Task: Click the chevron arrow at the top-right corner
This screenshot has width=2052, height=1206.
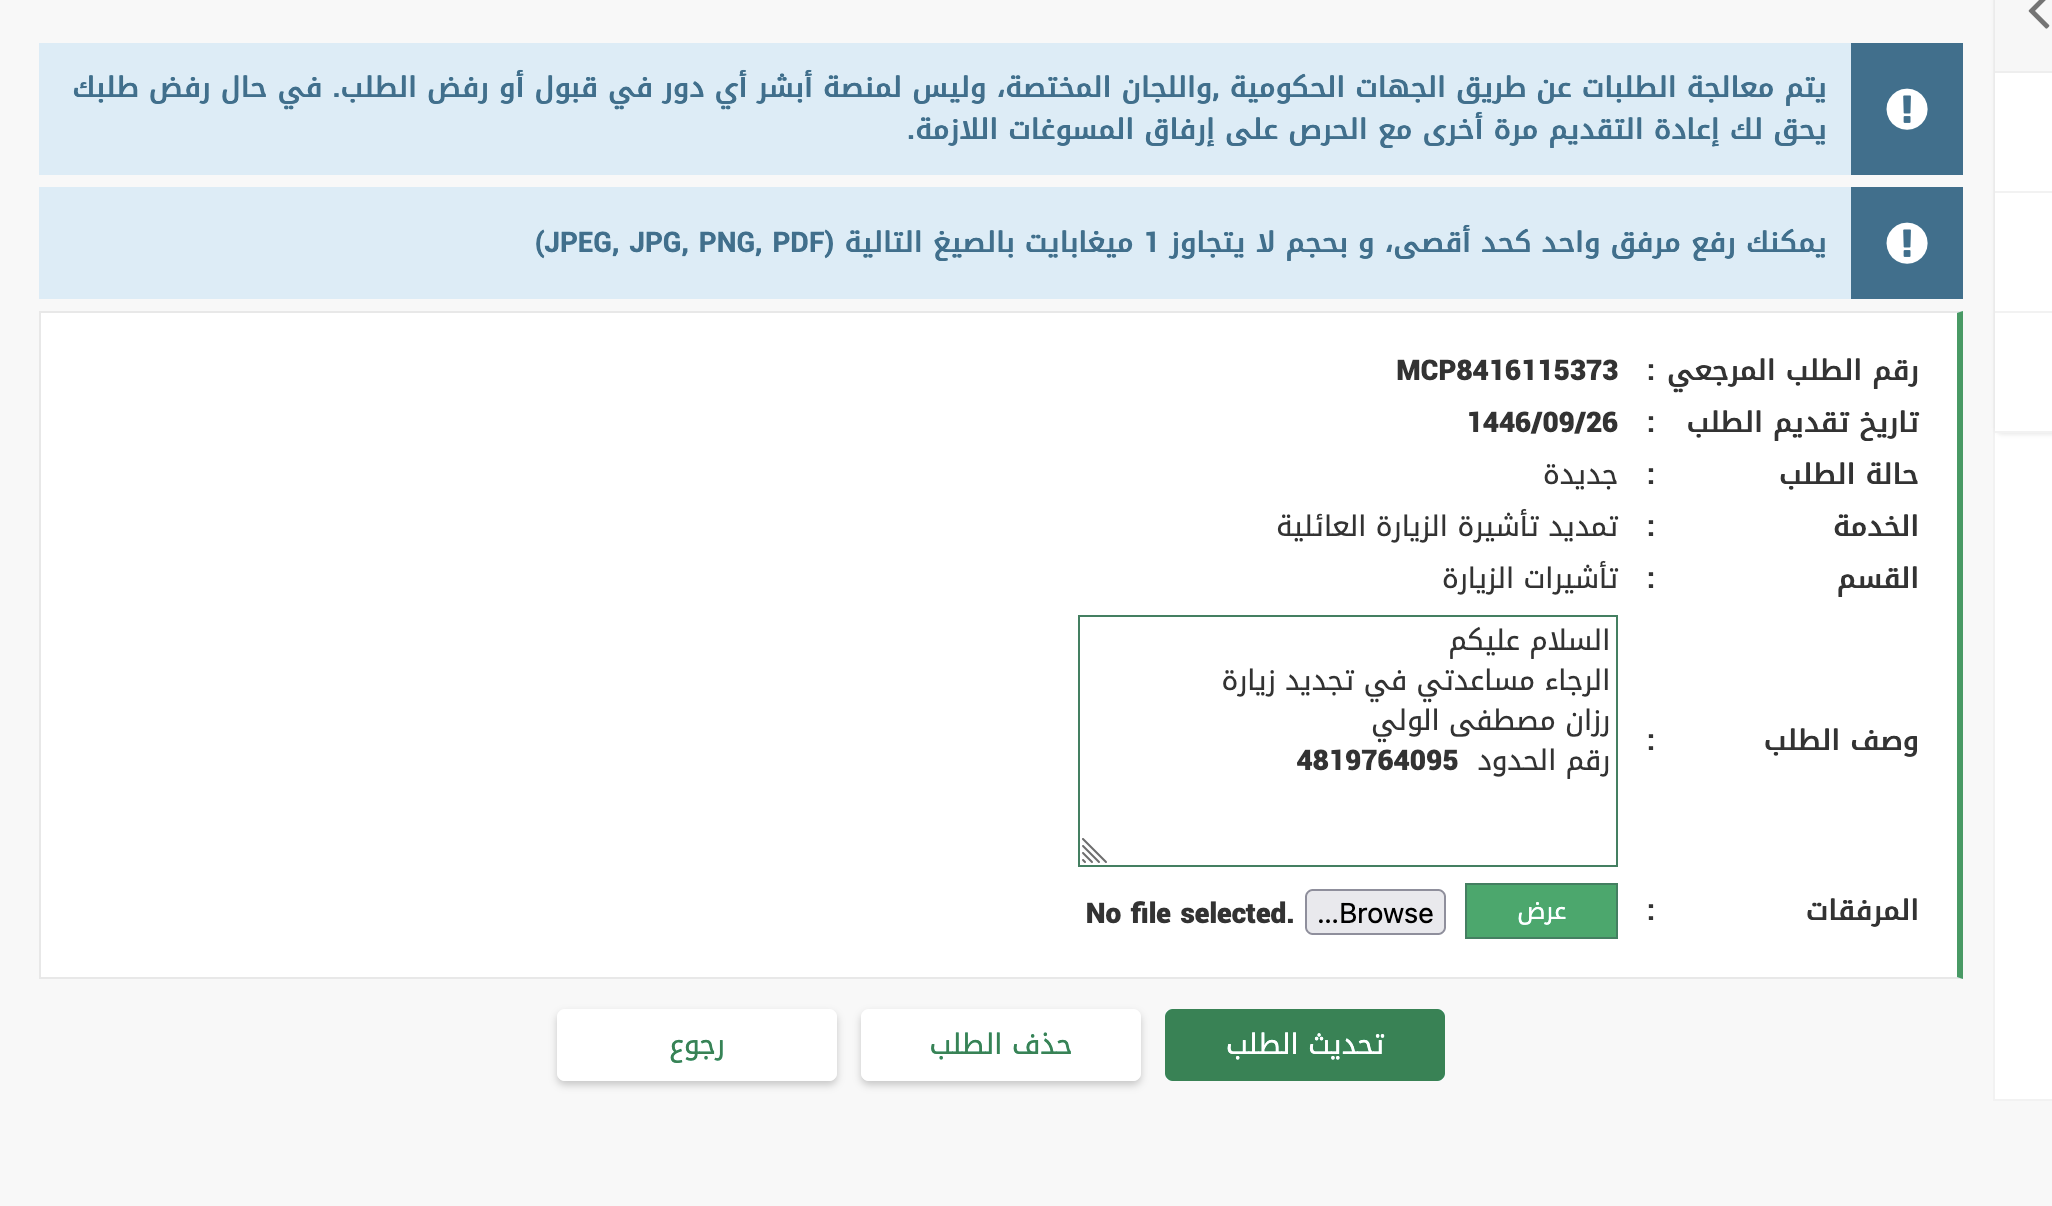Action: (x=2039, y=14)
